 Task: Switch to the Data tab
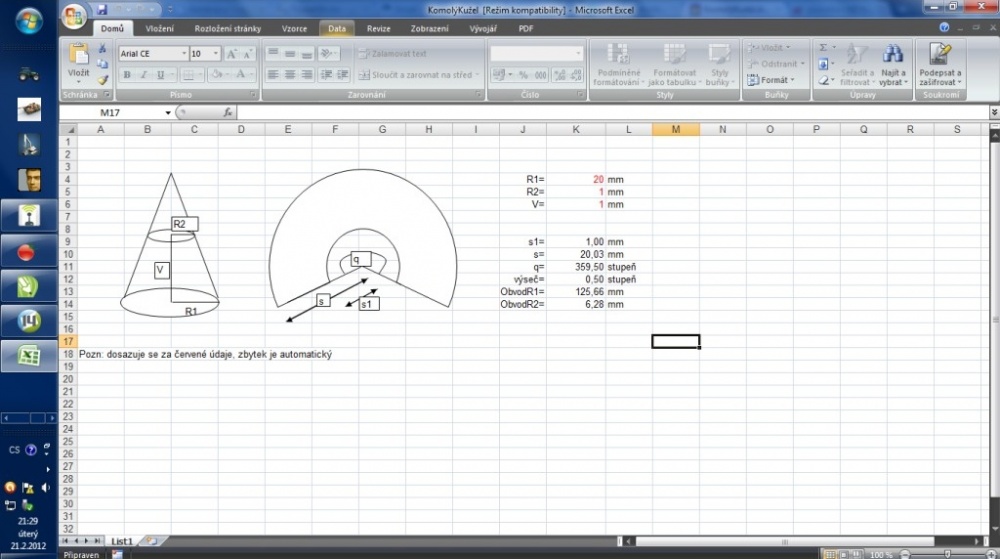(337, 29)
